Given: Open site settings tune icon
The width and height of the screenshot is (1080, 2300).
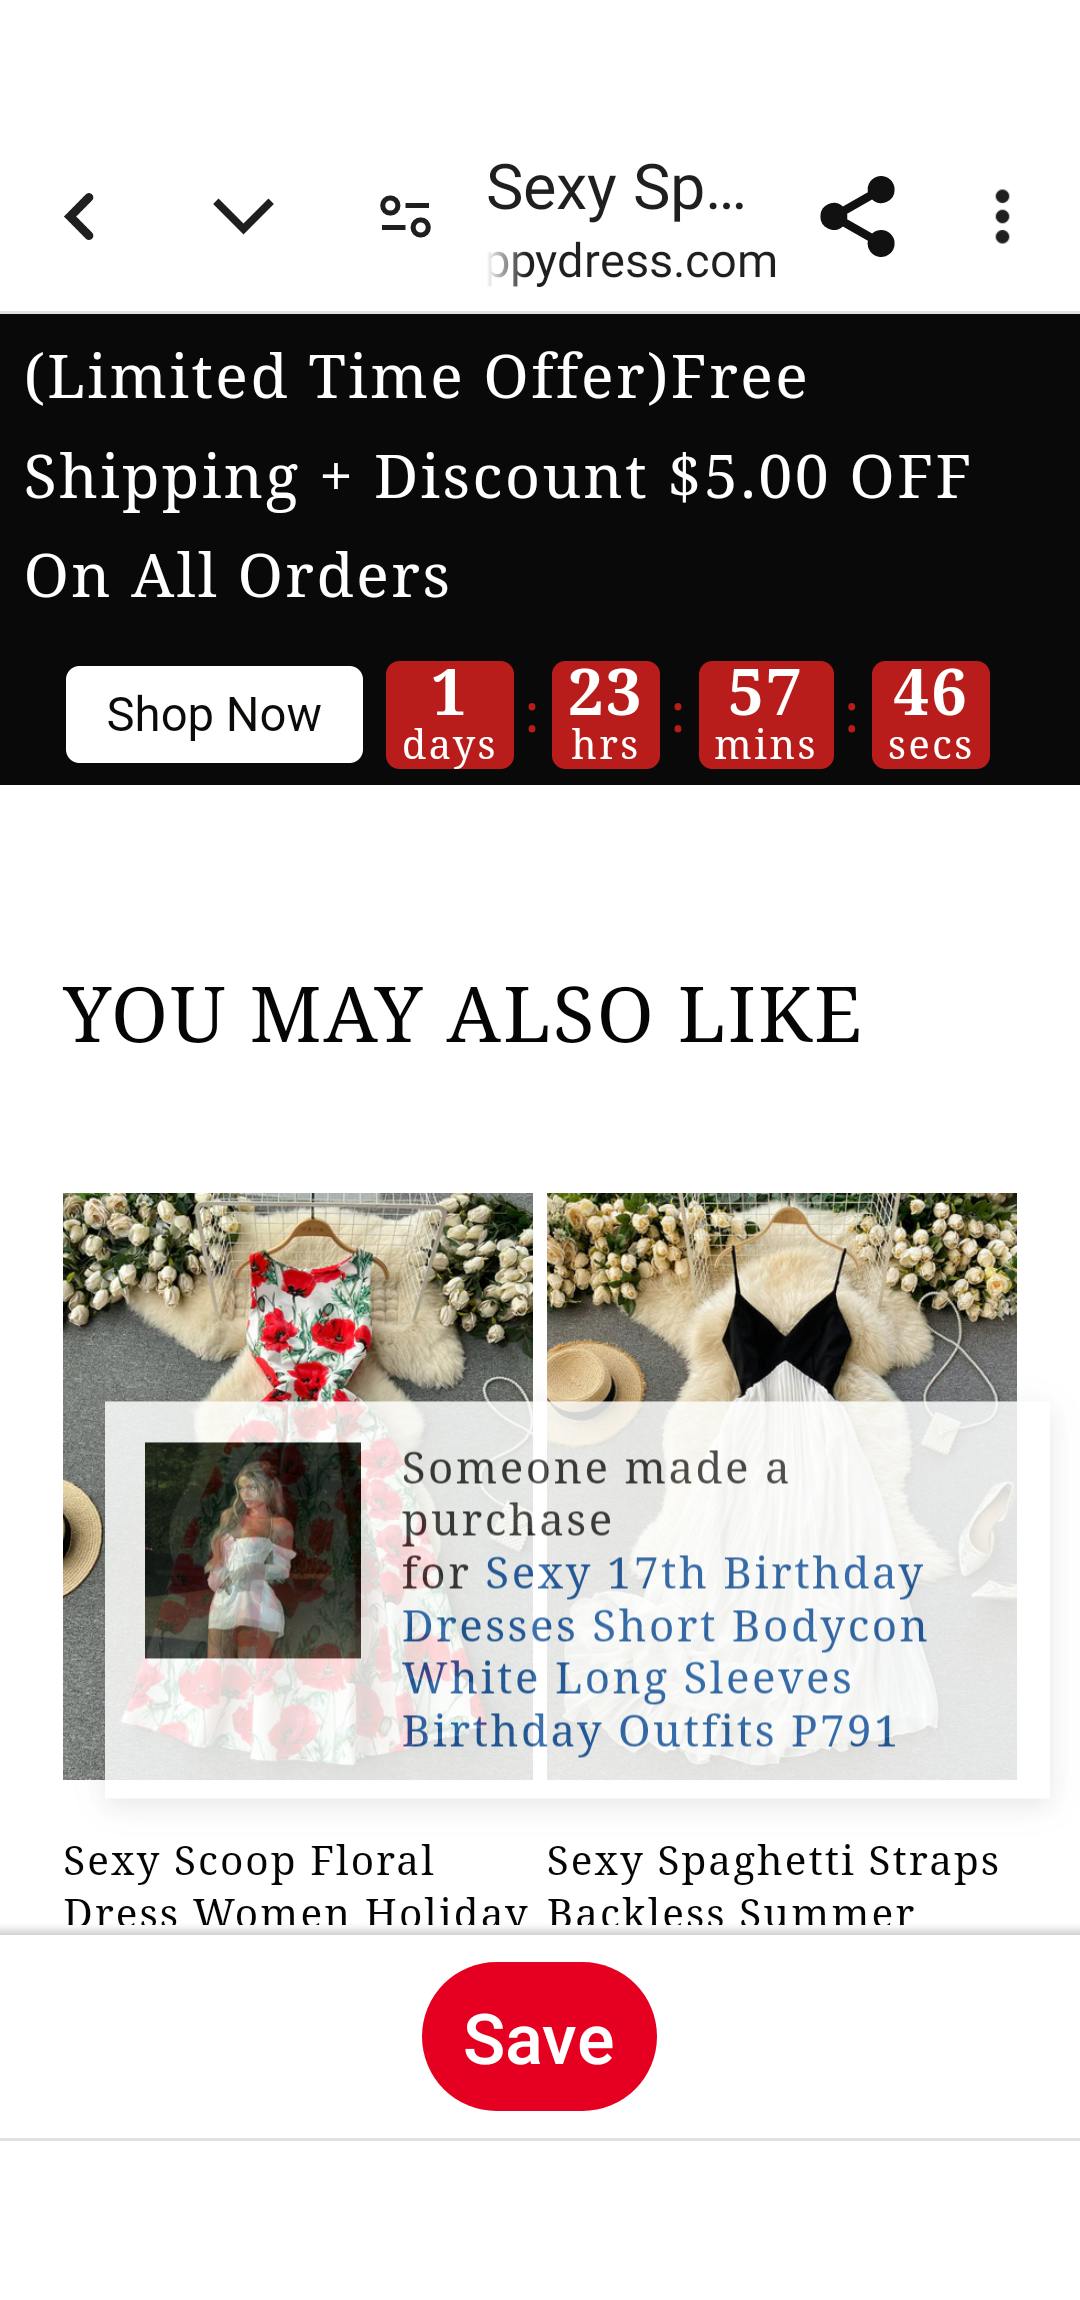Looking at the screenshot, I should tap(405, 216).
